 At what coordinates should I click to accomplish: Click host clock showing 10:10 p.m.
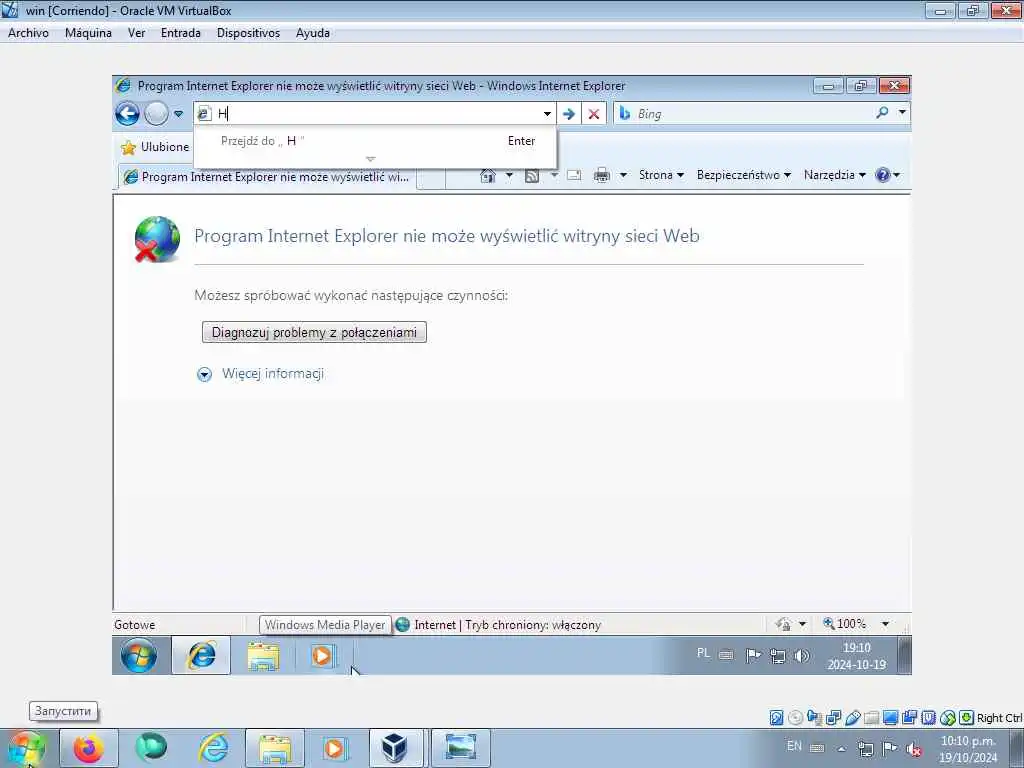(968, 749)
